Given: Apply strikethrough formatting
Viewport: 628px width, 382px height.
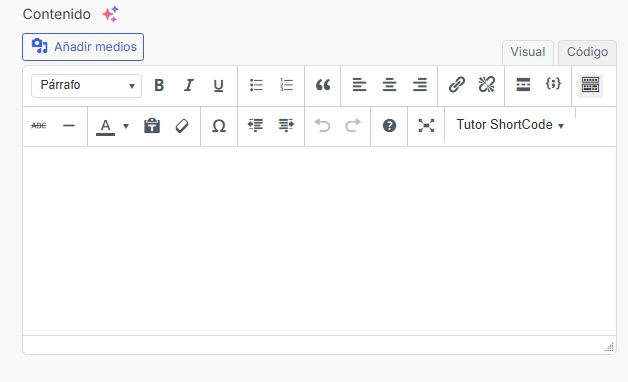Looking at the screenshot, I should [39, 126].
